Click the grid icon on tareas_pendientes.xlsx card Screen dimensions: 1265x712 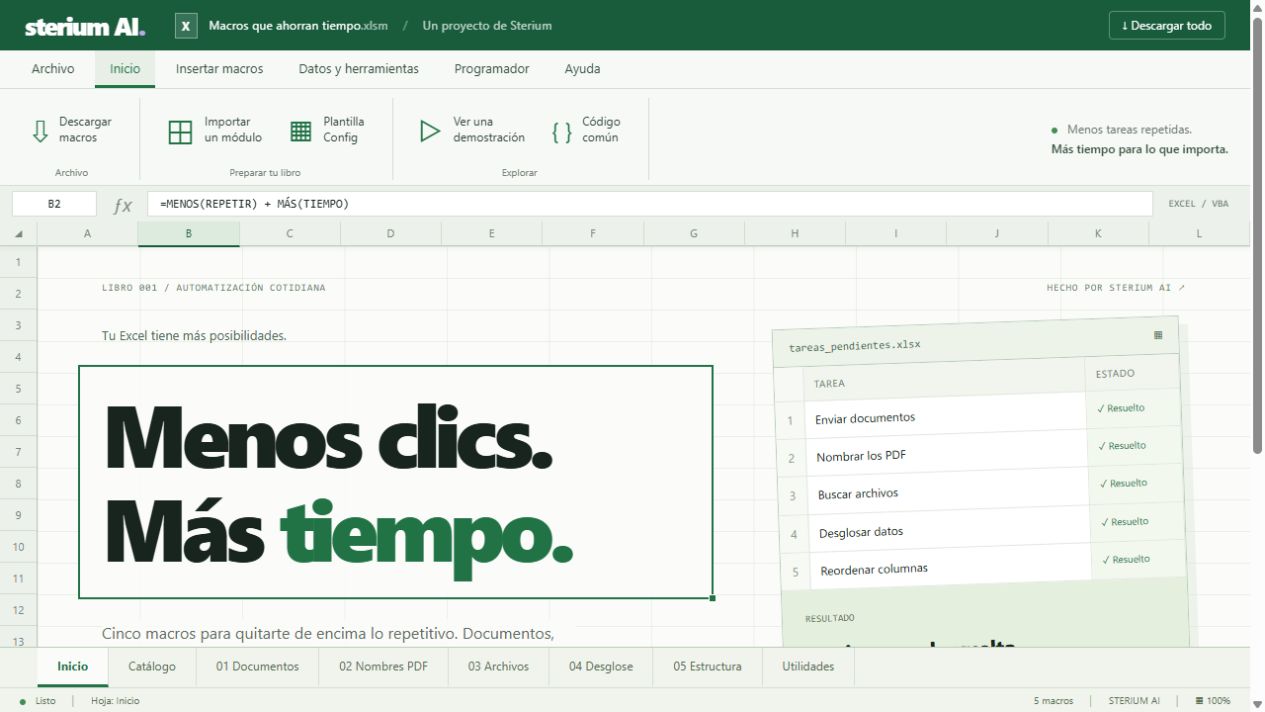tap(1158, 335)
